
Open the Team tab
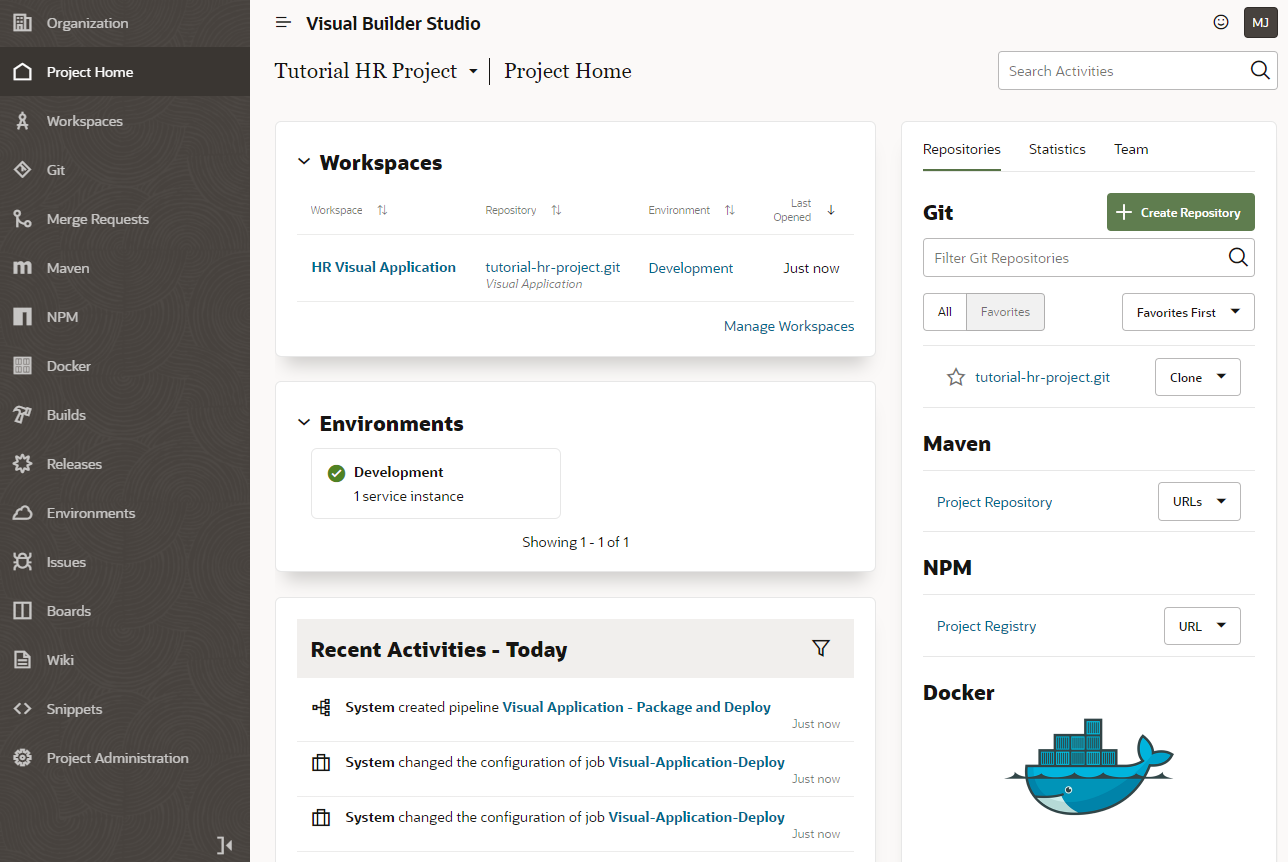point(1131,148)
